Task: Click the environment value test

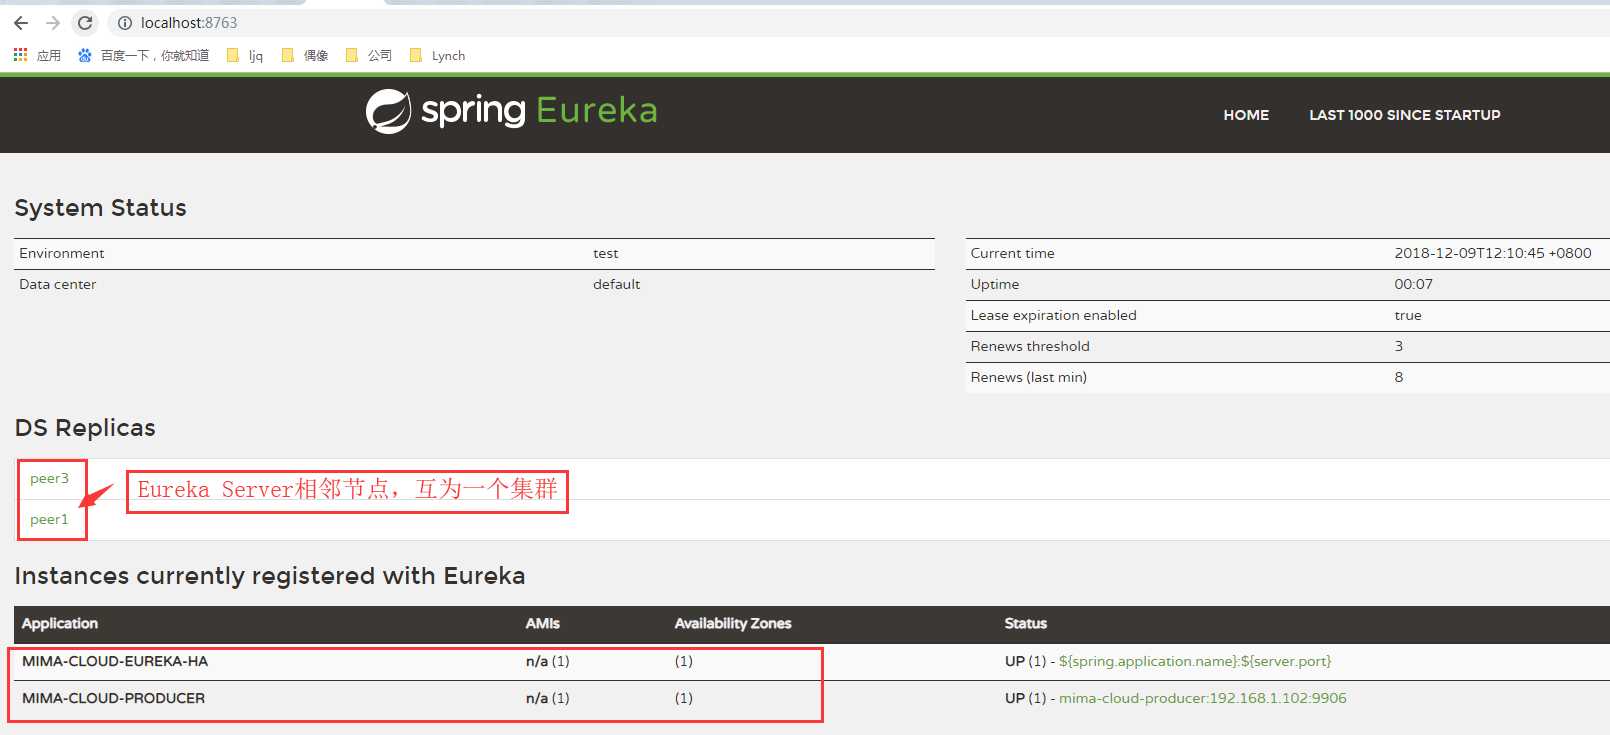Action: pos(606,253)
